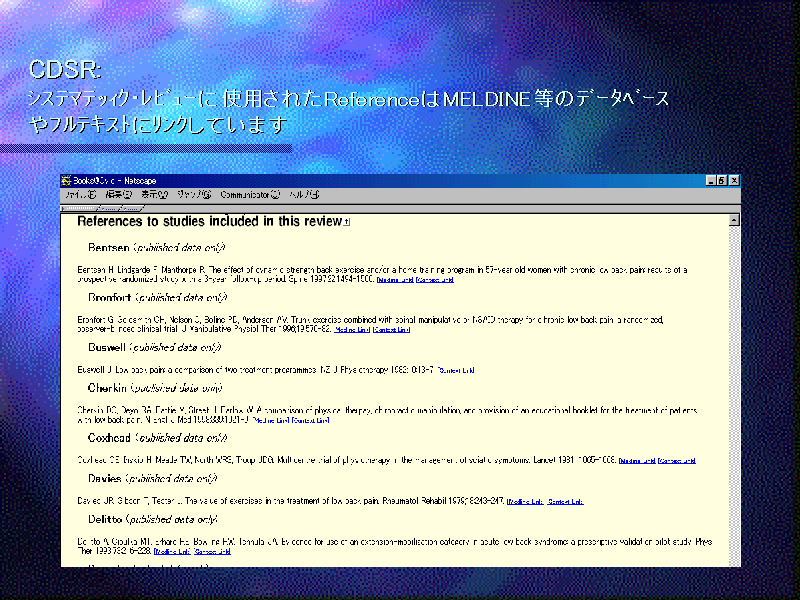Click the vertical scrollbar track
The height and width of the screenshot is (600, 800).
point(735,400)
